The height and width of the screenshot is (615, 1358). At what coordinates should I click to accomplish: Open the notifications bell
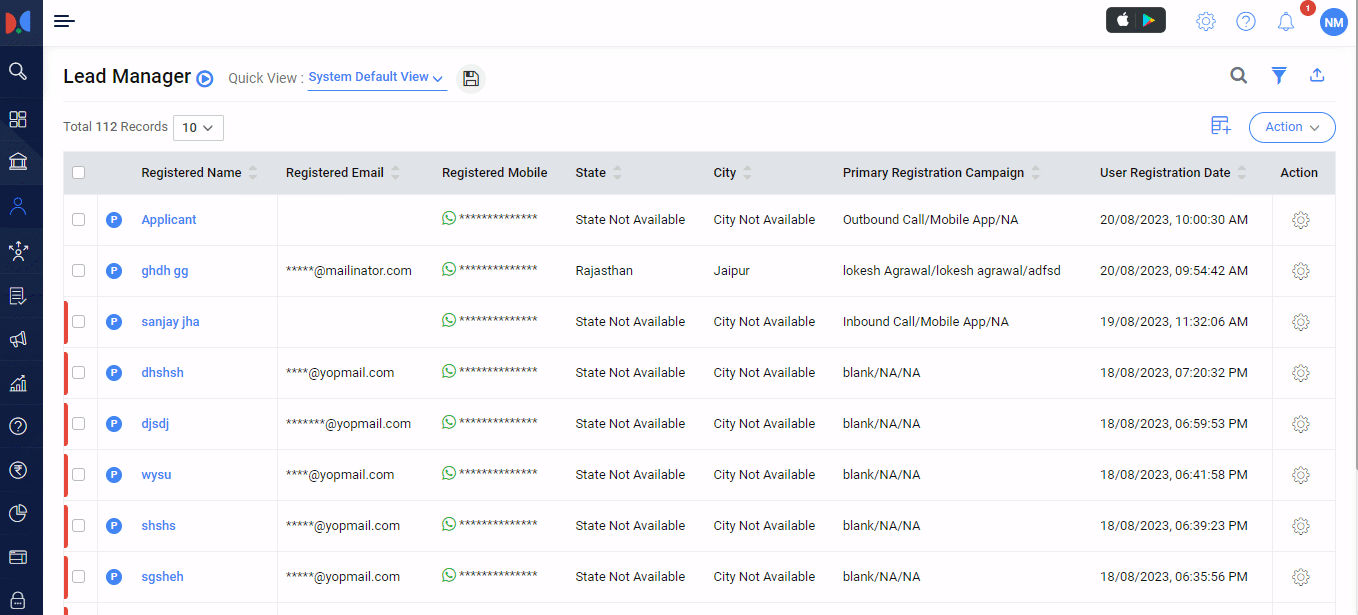(x=1286, y=21)
